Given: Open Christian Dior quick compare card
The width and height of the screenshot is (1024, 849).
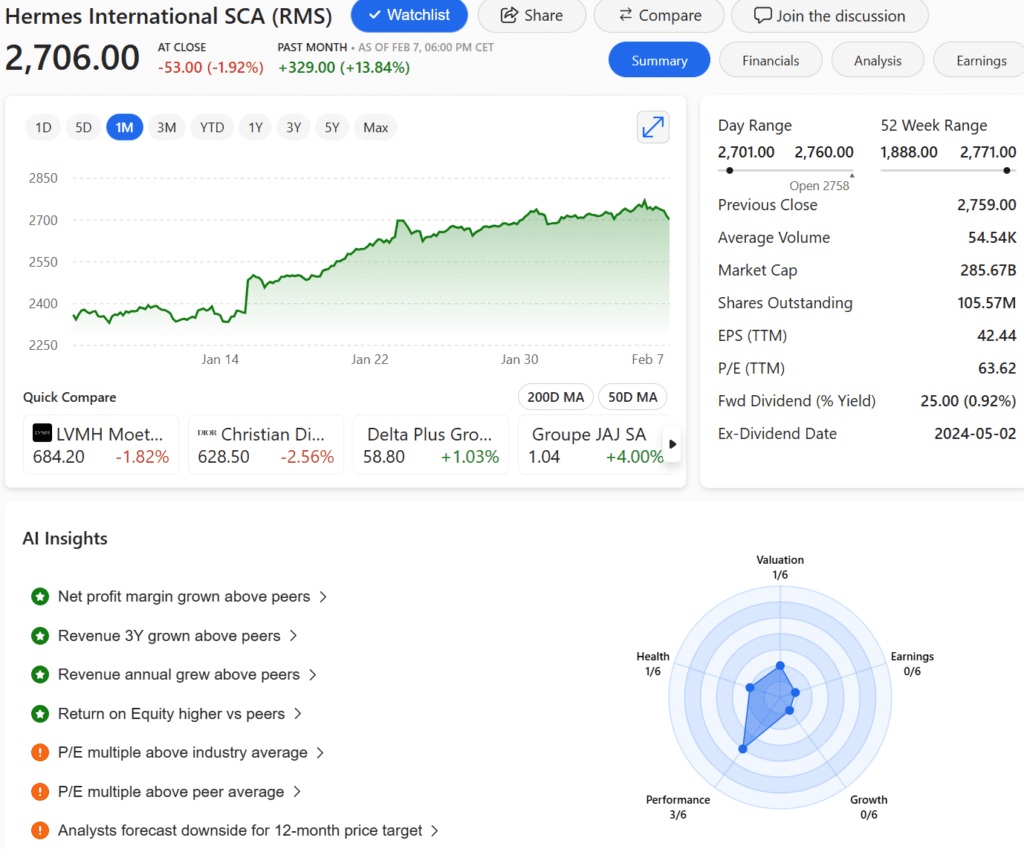Looking at the screenshot, I should (x=266, y=445).
